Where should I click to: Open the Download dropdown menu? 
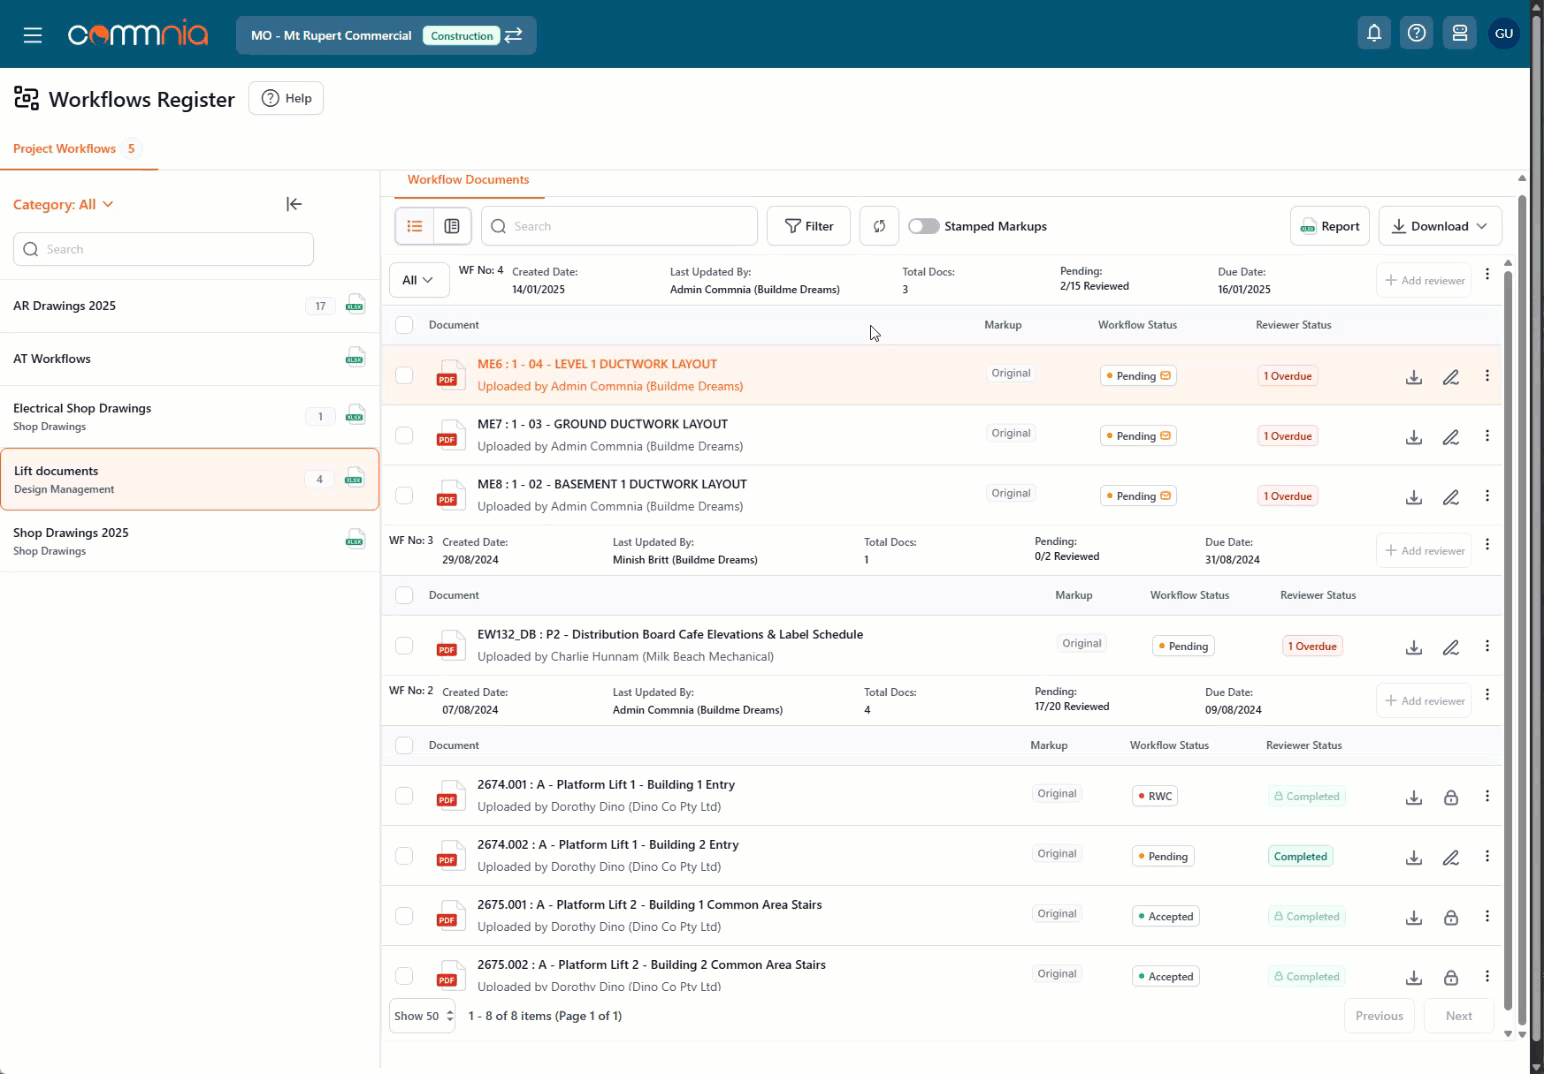pos(1439,226)
